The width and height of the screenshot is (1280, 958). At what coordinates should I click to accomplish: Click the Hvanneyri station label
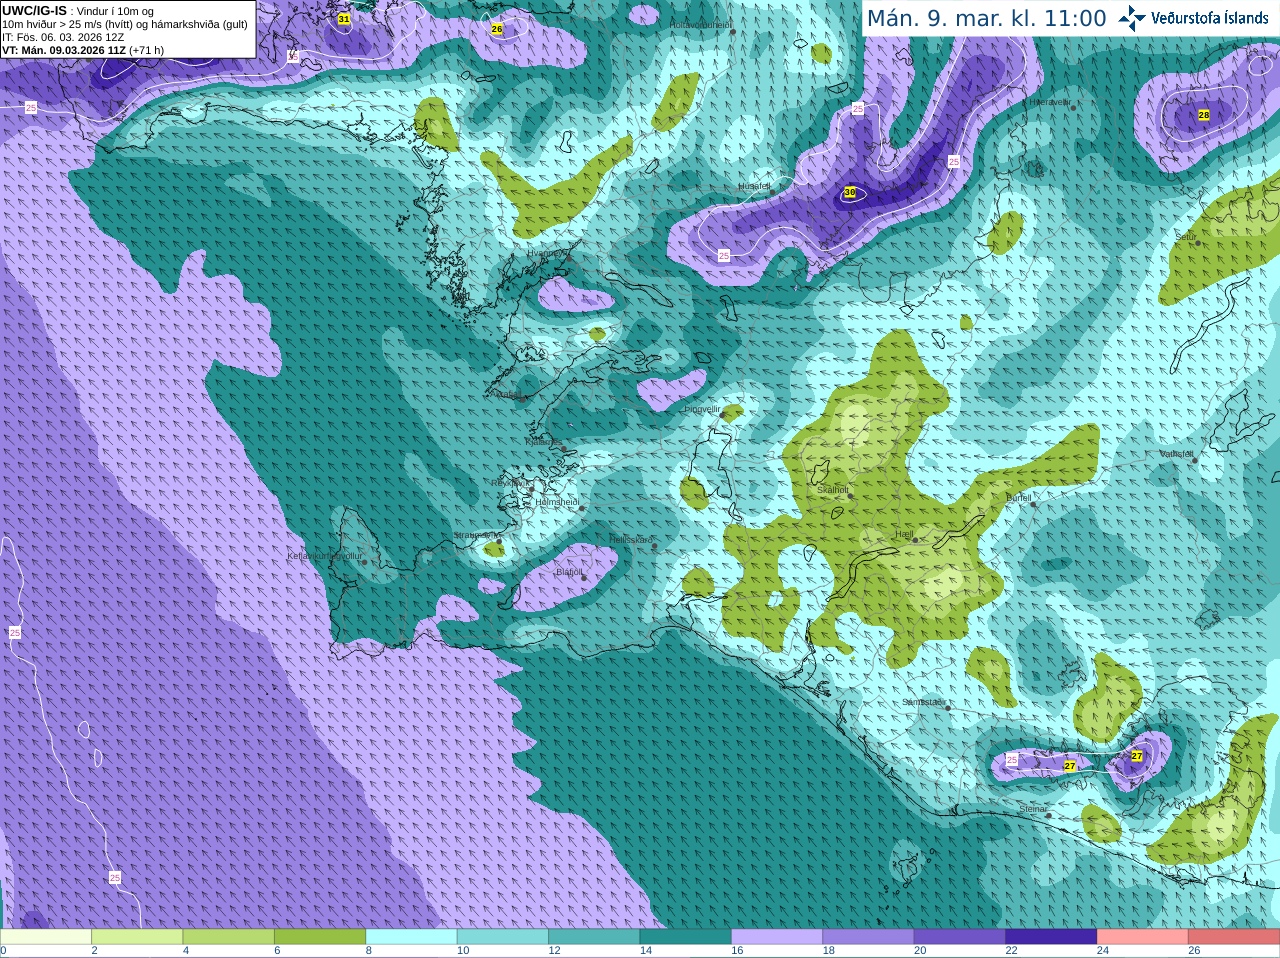(547, 253)
